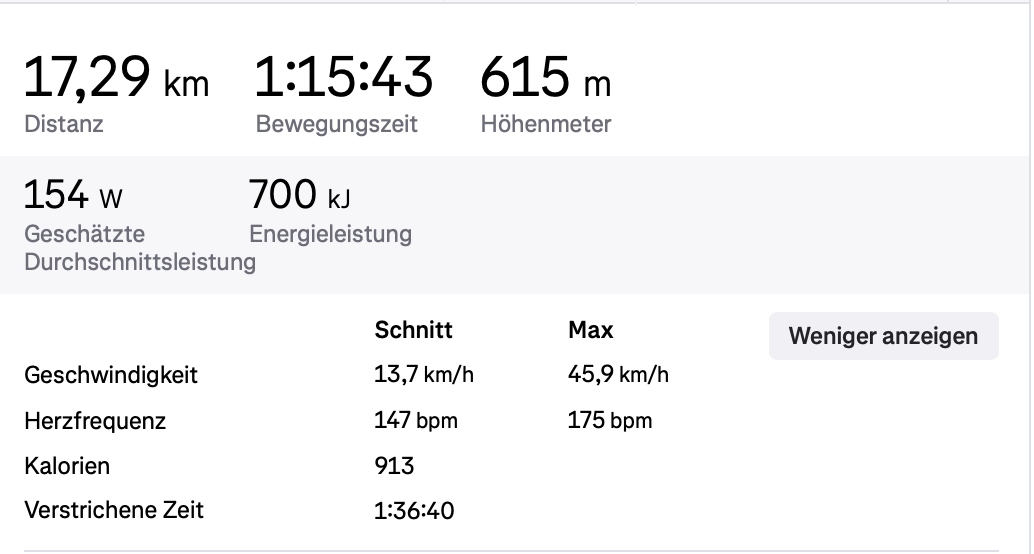
Task: Click the Max column header
Action: 591,330
